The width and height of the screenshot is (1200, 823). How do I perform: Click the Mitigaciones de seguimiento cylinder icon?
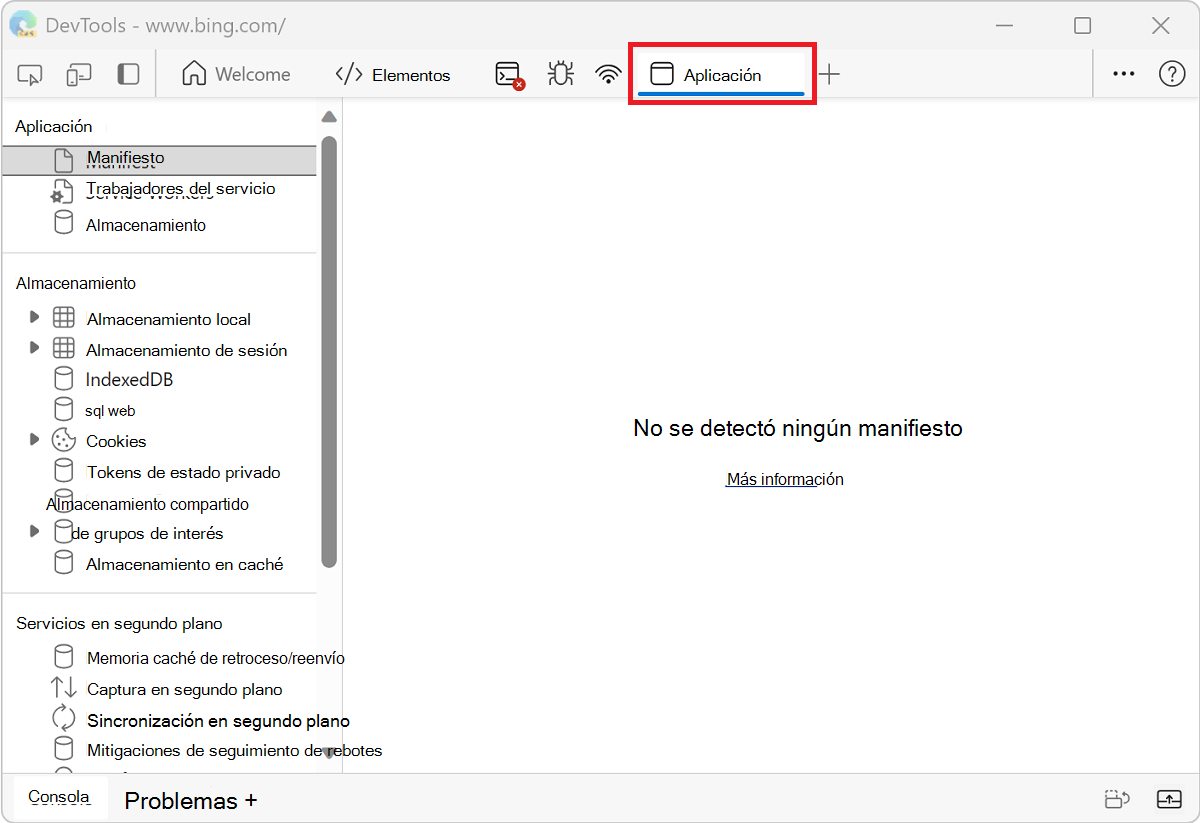[63, 749]
